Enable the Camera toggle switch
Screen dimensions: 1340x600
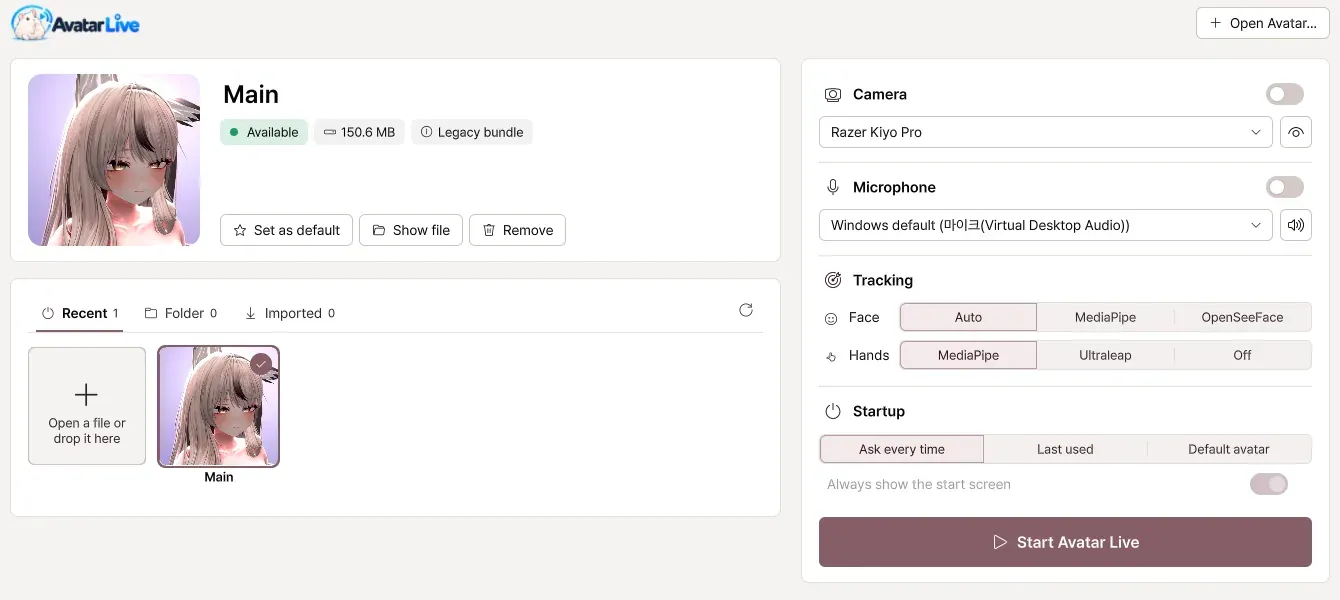coord(1285,94)
